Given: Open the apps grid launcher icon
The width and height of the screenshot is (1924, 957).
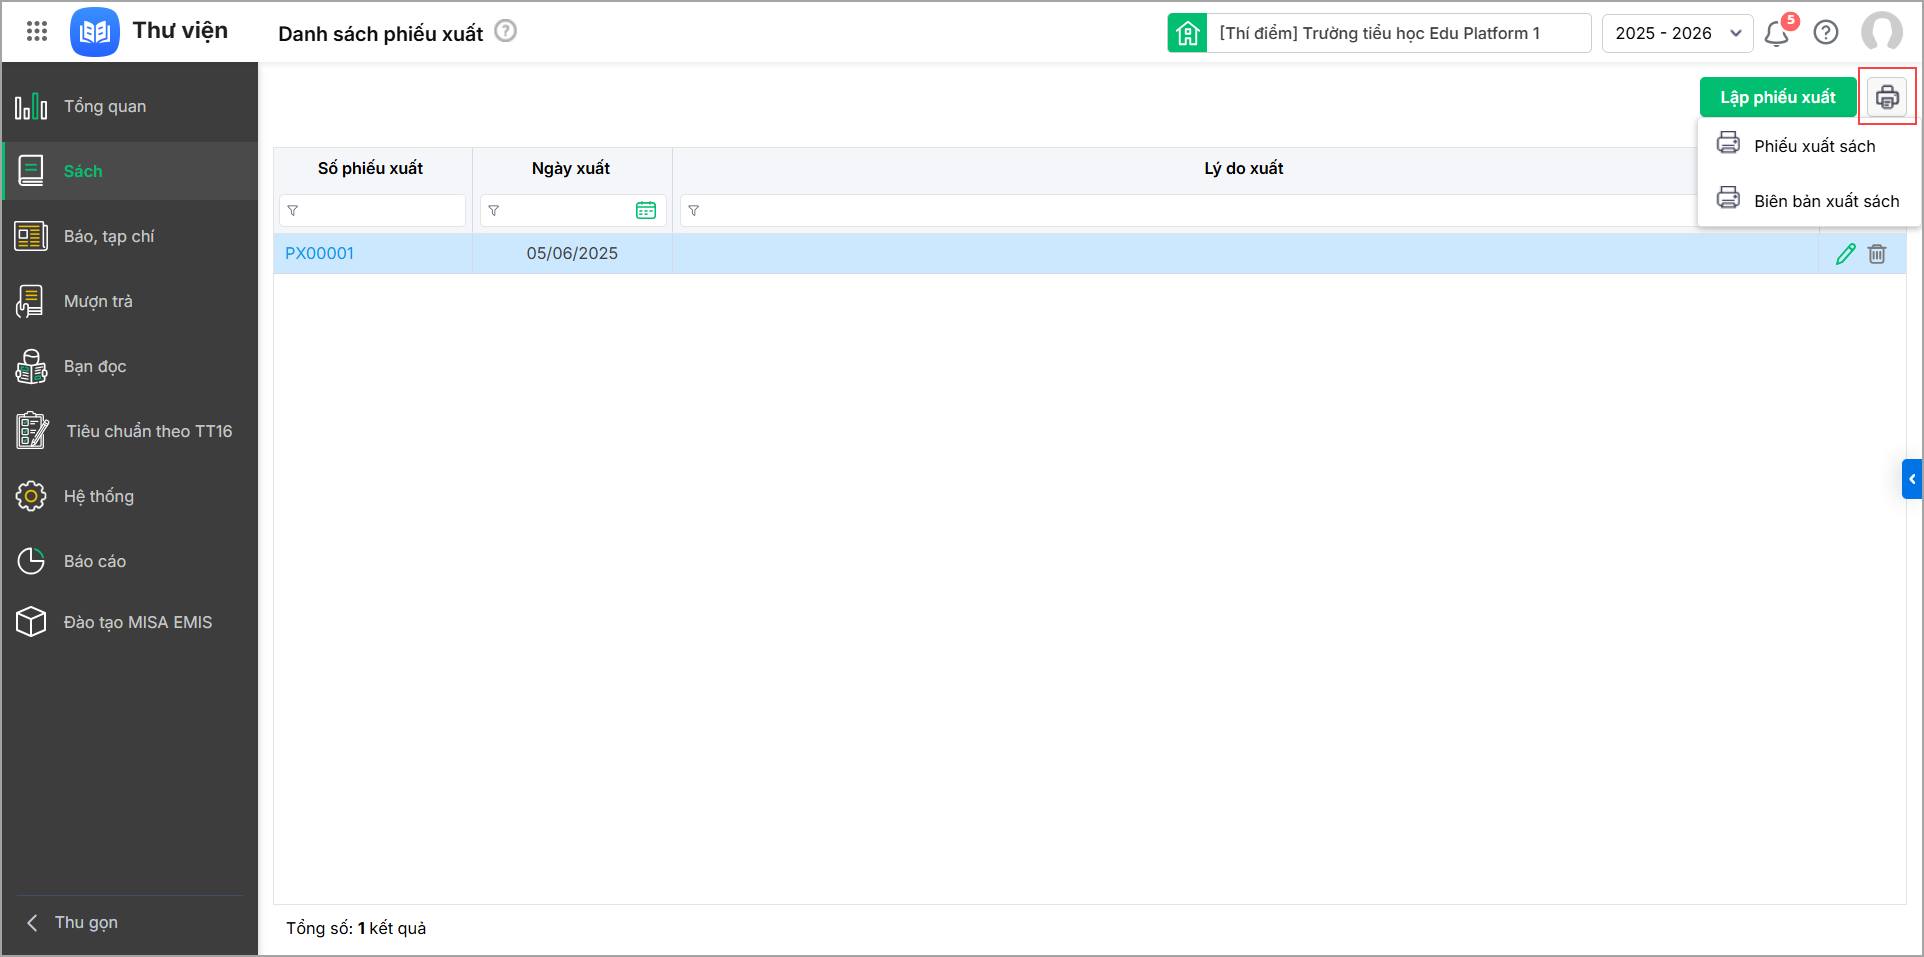Looking at the screenshot, I should point(37,32).
